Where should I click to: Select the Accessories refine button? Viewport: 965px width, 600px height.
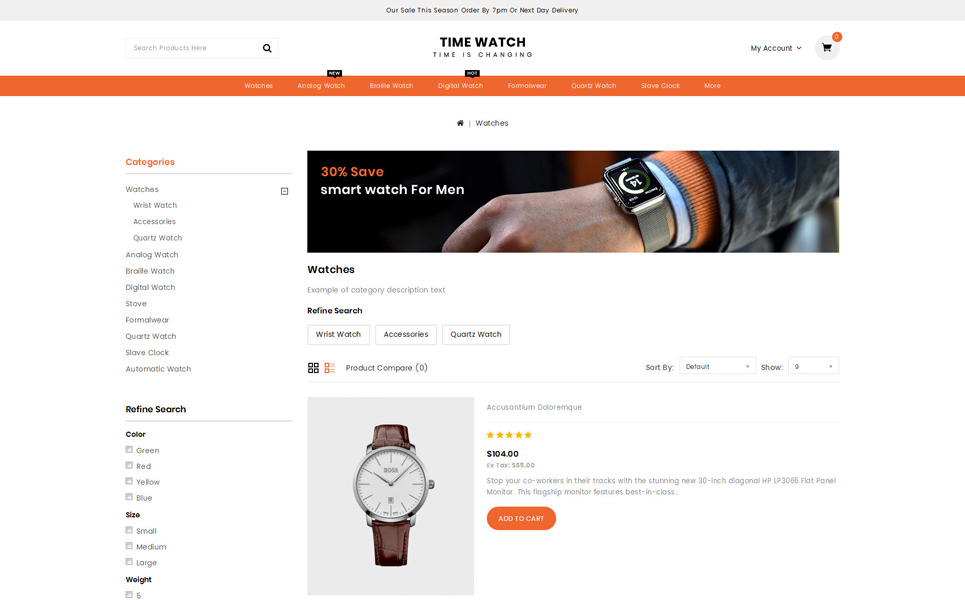[x=406, y=335]
